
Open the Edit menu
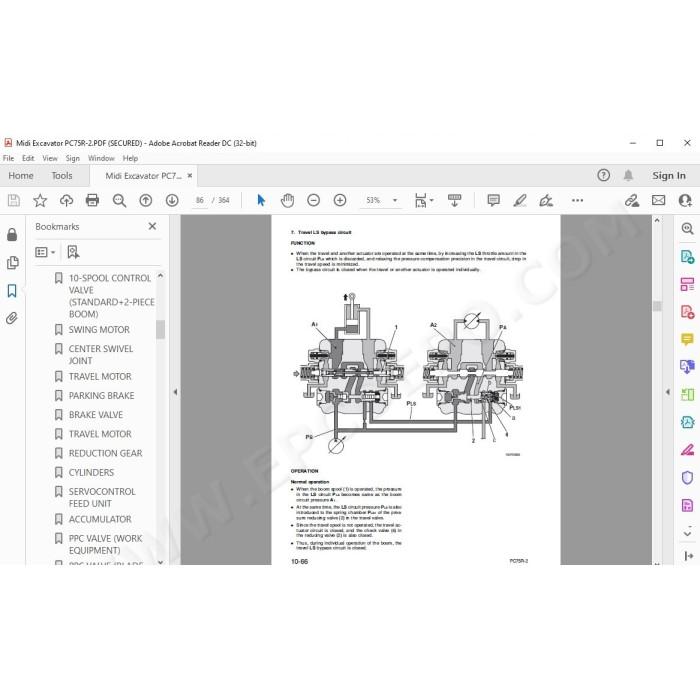[28, 158]
